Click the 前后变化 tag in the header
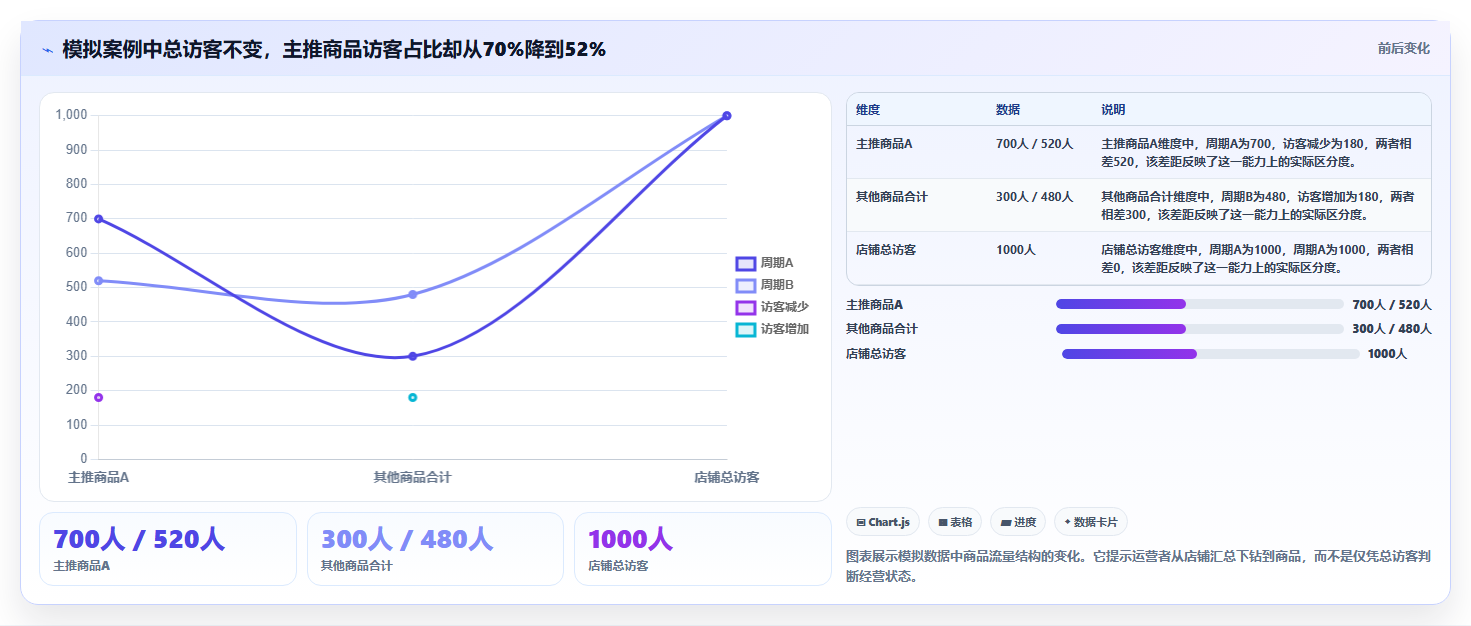This screenshot has height=626, width=1471. 1403,48
